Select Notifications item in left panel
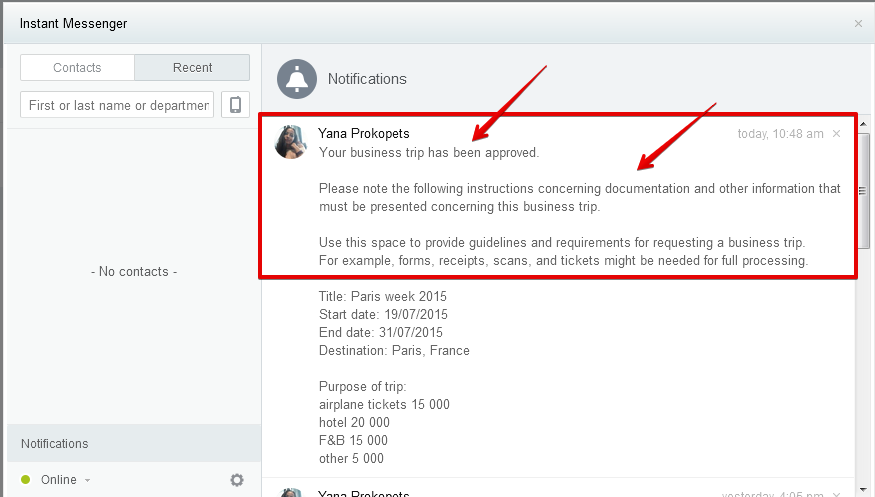The height and width of the screenshot is (497, 875). point(134,443)
